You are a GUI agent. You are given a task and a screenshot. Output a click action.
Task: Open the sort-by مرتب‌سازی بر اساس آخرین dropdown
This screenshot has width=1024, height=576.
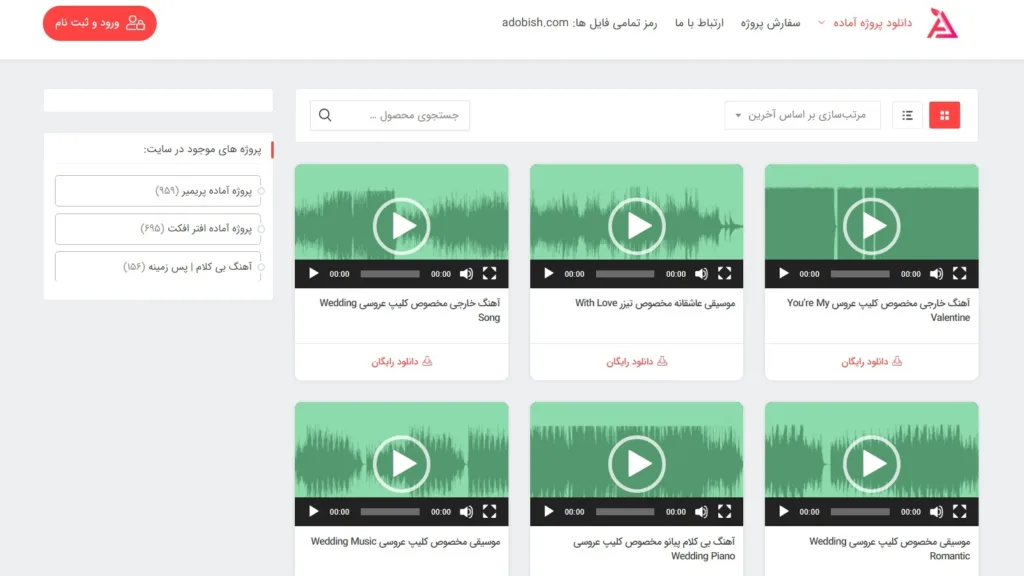[x=802, y=115]
